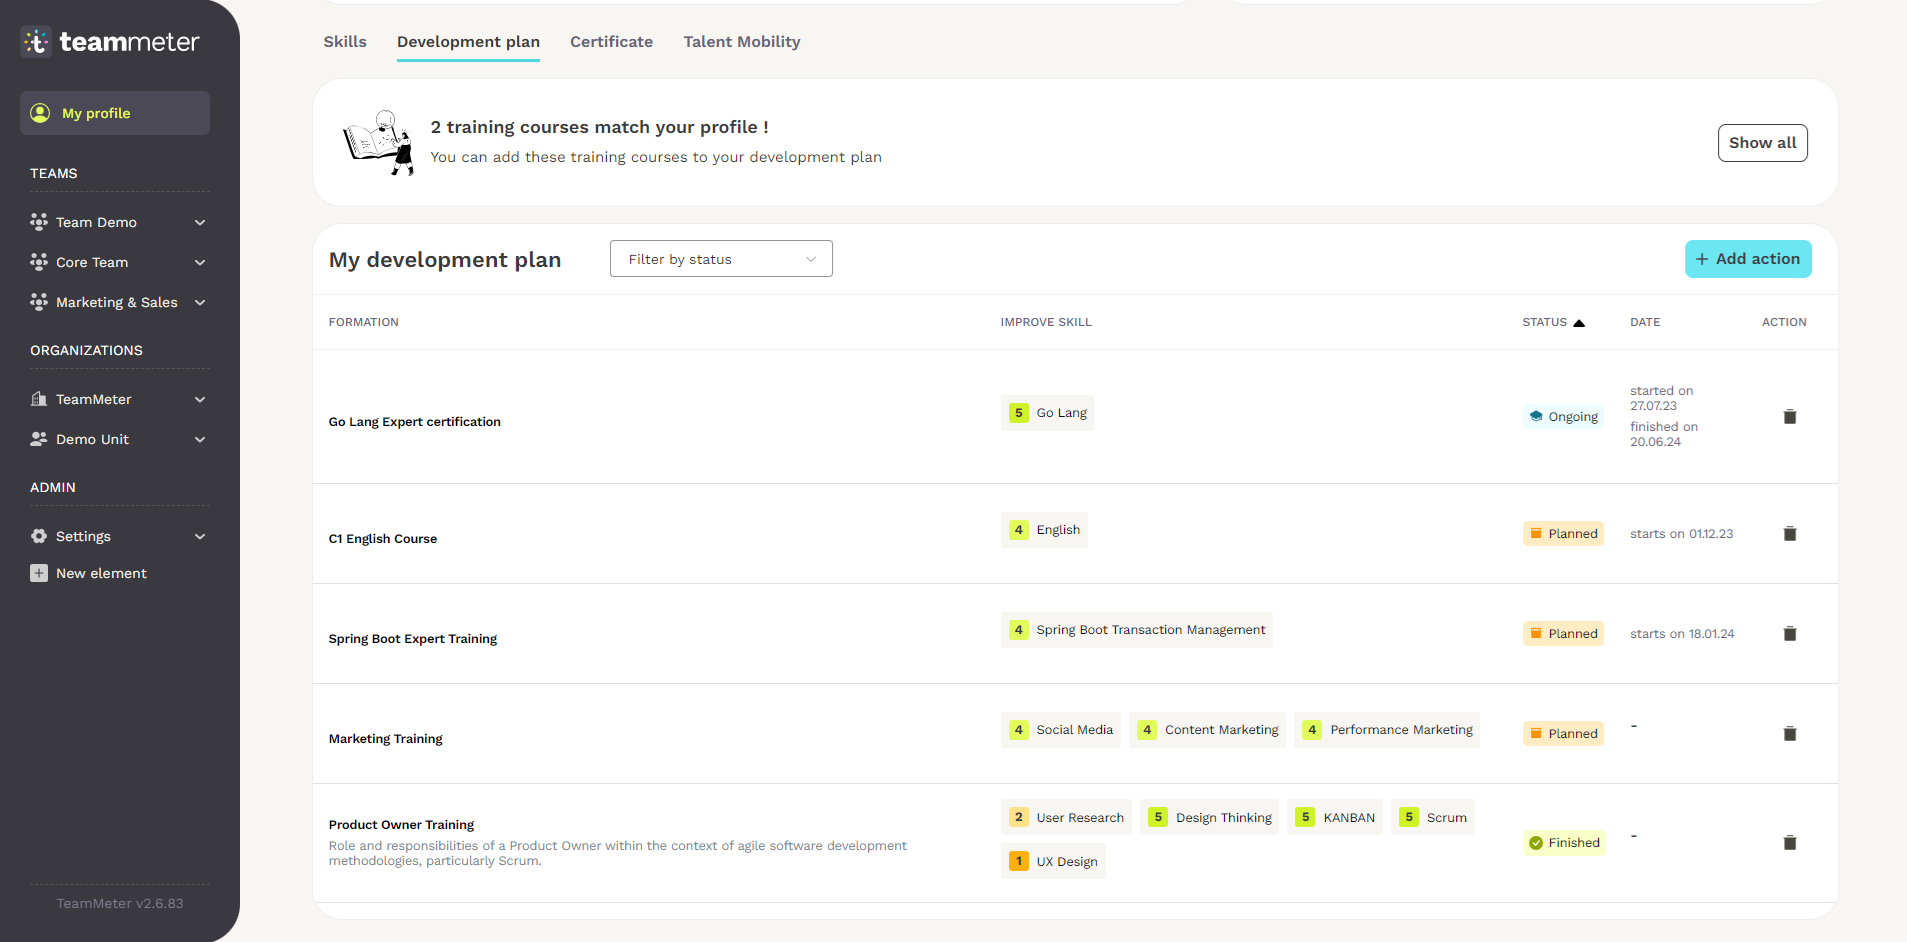This screenshot has width=1907, height=942.
Task: Click the Add action button
Action: pos(1747,259)
